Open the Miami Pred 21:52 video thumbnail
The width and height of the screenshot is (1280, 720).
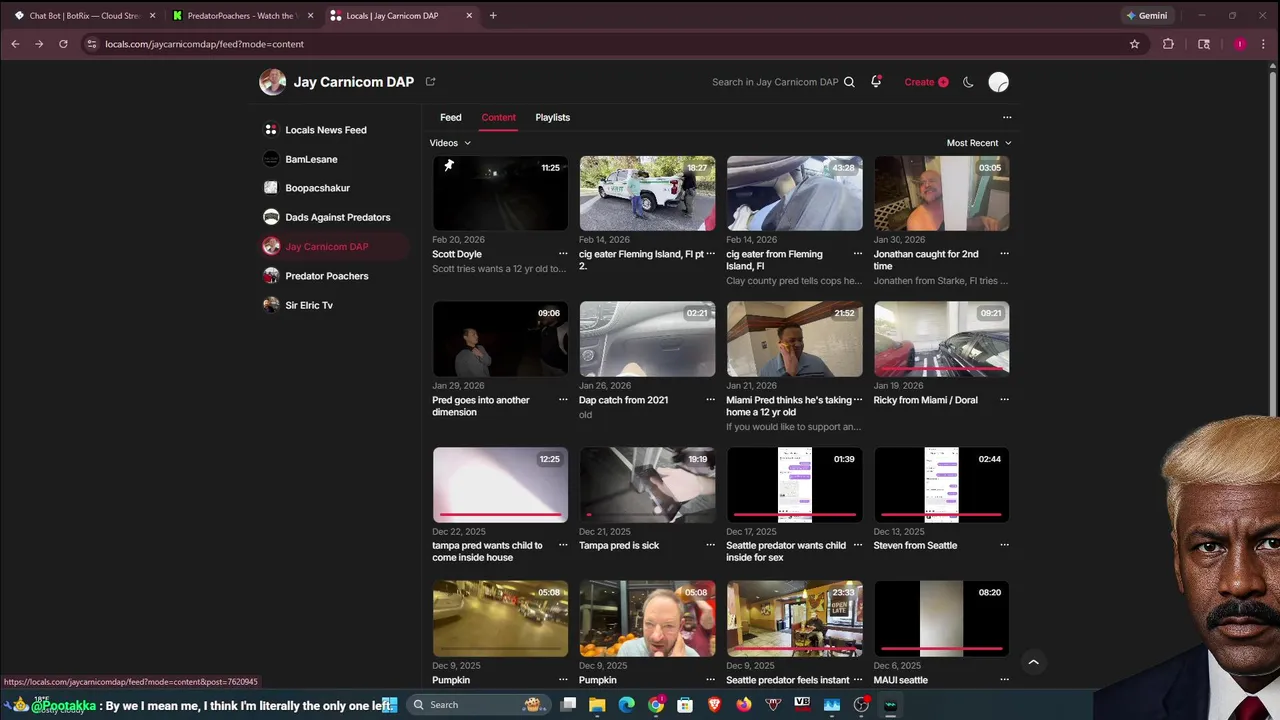point(794,339)
